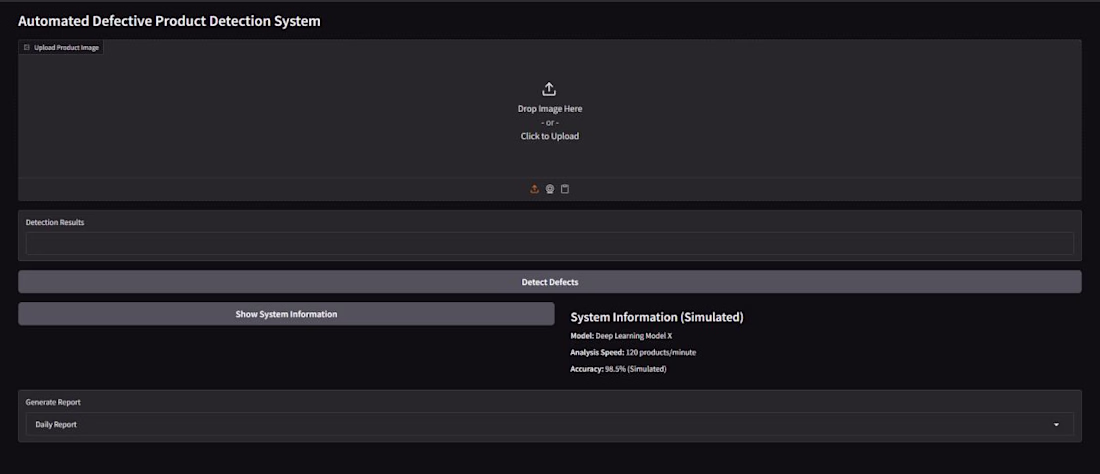
Task: Click the Accuracy 98.5% text line
Action: (618, 369)
